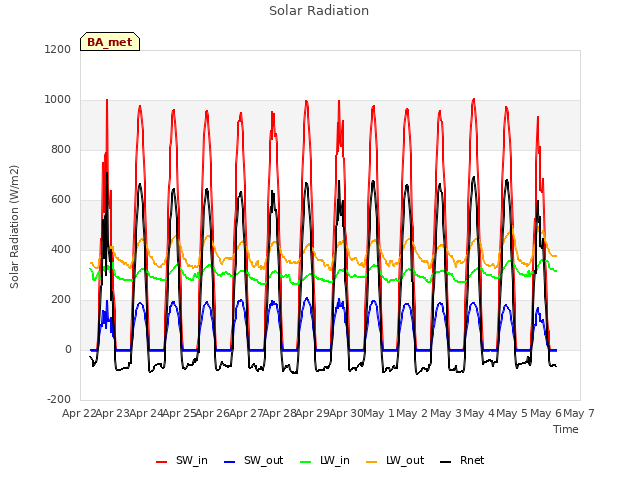Select the SW_in legend label
This screenshot has height=480, width=640.
192,460
